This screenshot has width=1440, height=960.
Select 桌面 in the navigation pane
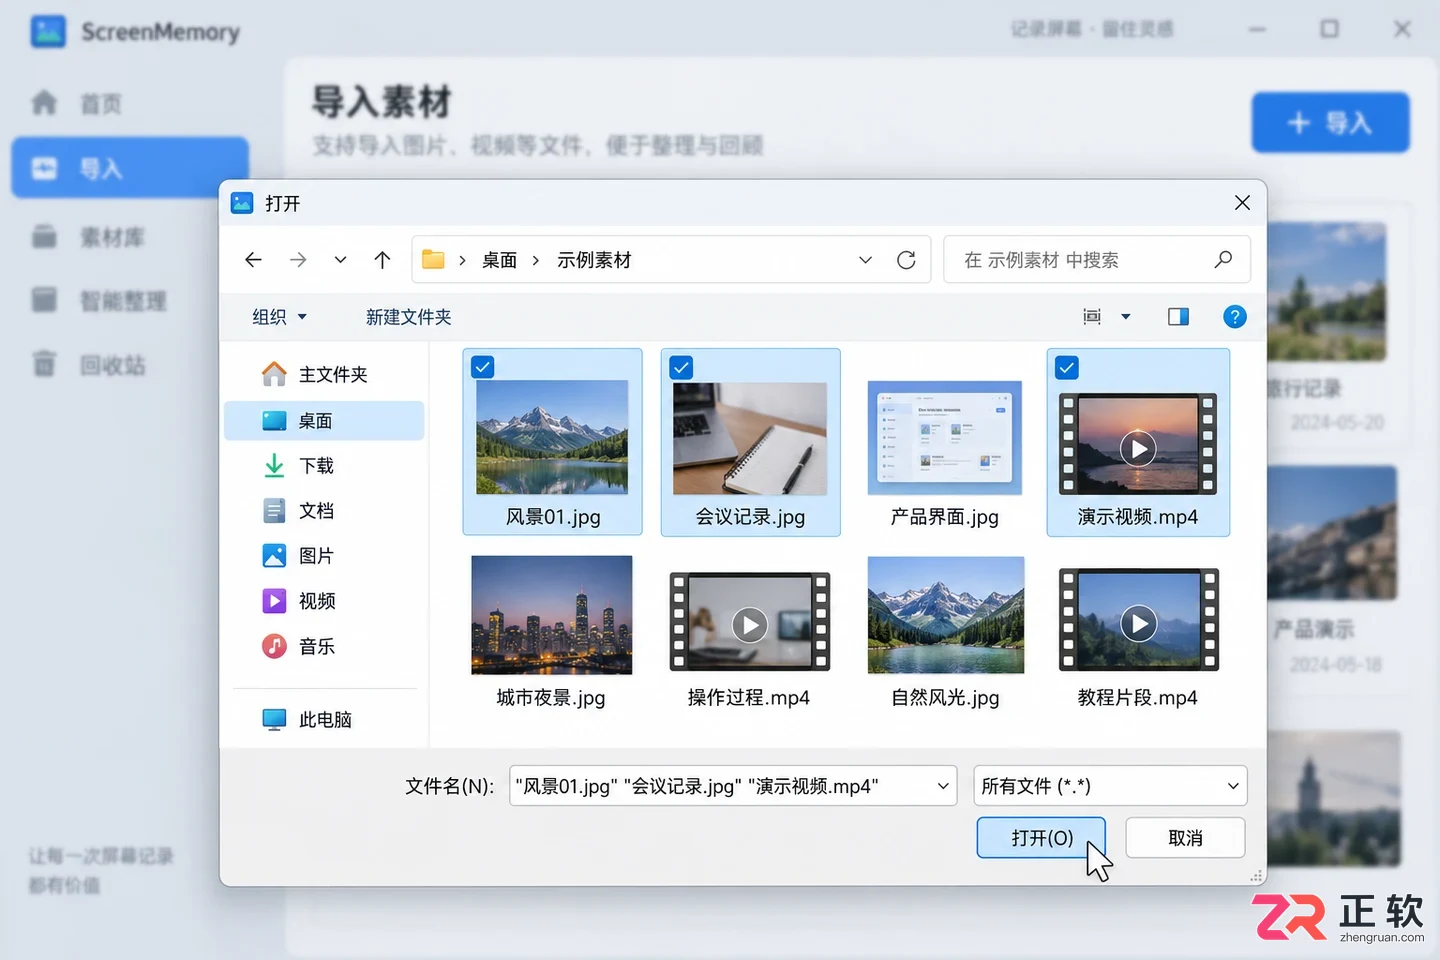point(324,421)
